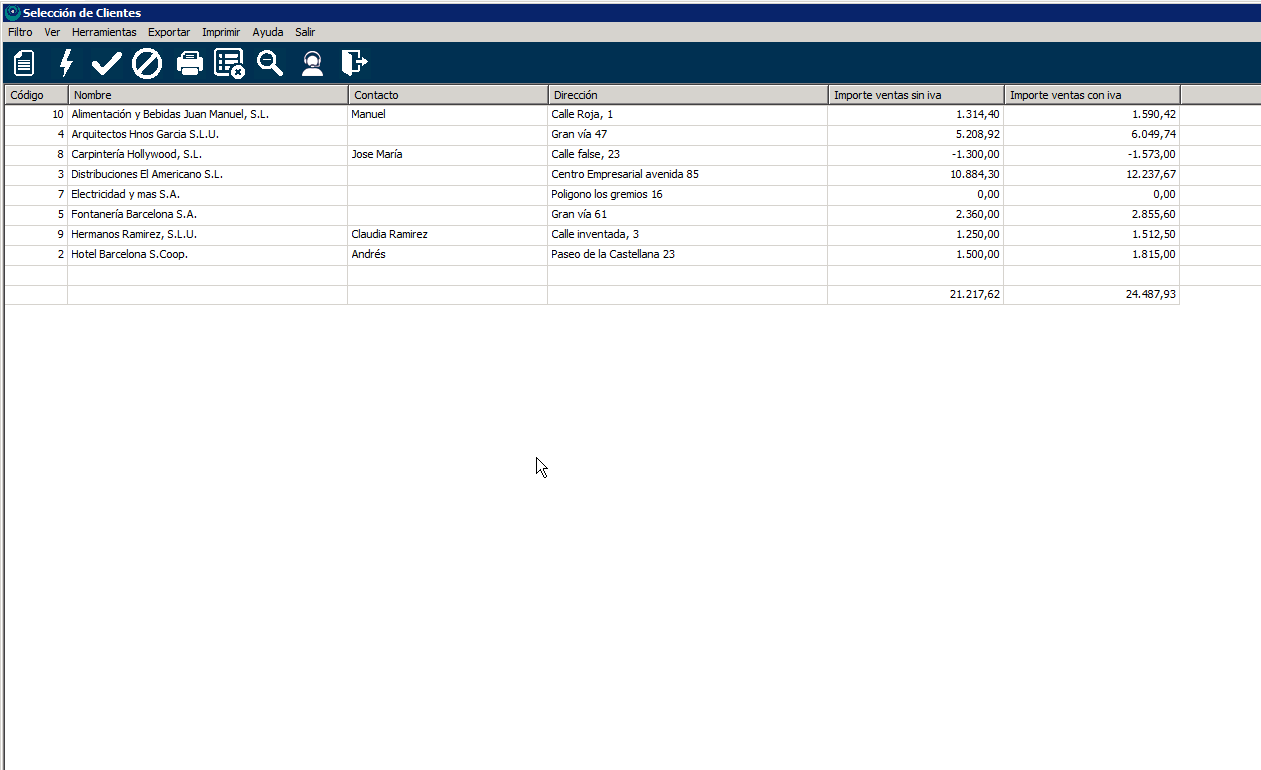Image resolution: width=1261 pixels, height=770 pixels.
Task: Click the magnifying glass zoom-out icon
Action: [270, 63]
